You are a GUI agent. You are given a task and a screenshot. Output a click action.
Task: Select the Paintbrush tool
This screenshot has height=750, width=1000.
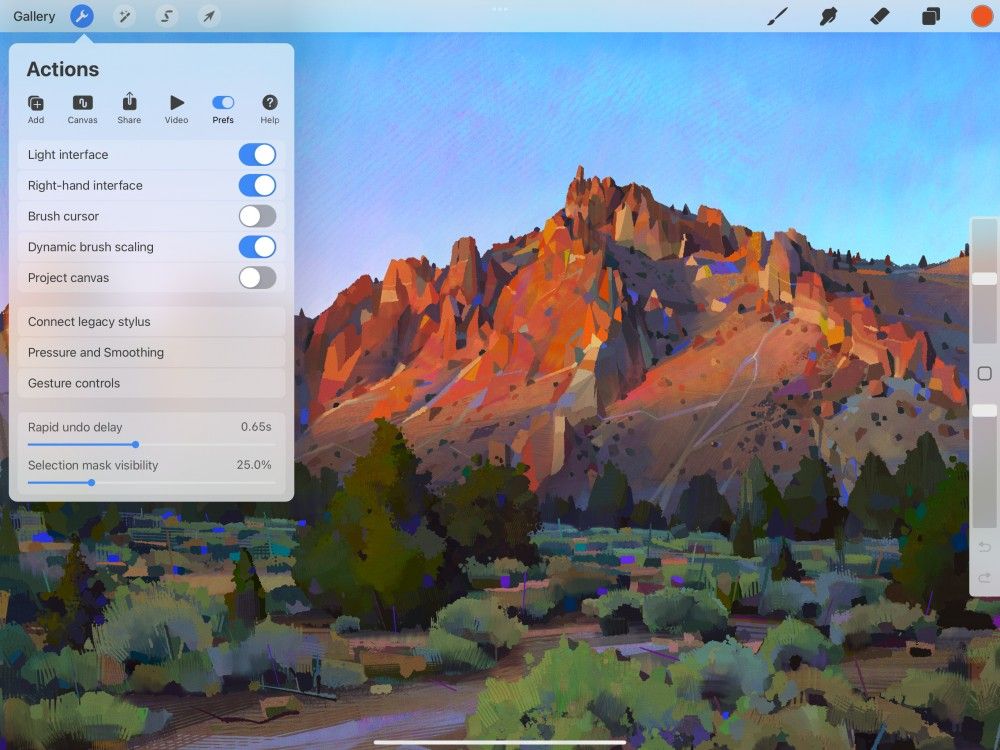click(778, 16)
